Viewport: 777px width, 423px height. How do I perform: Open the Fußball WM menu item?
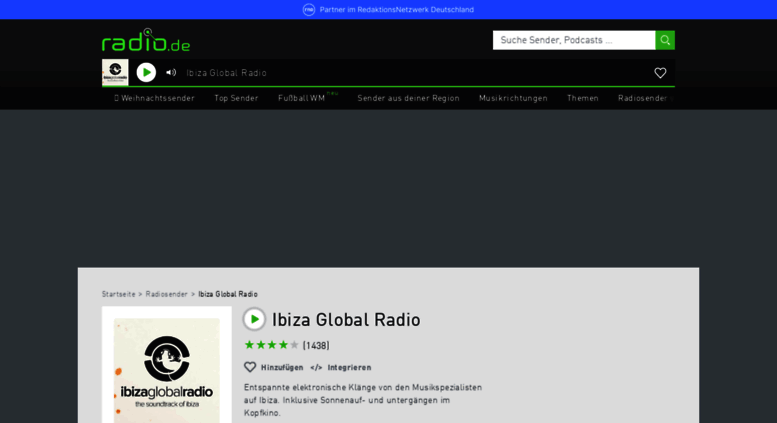[302, 98]
